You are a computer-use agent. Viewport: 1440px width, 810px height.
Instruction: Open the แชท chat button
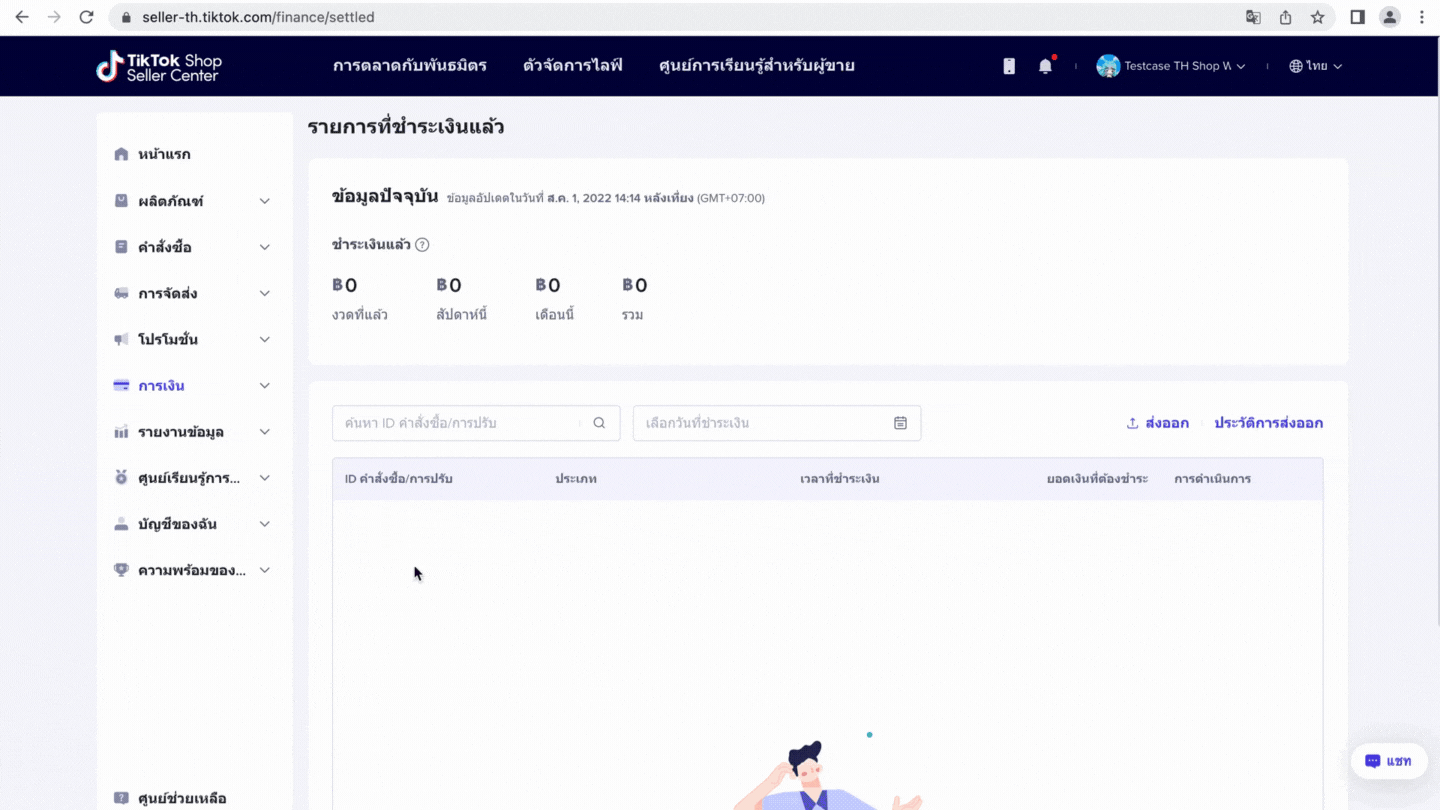tap(1389, 761)
